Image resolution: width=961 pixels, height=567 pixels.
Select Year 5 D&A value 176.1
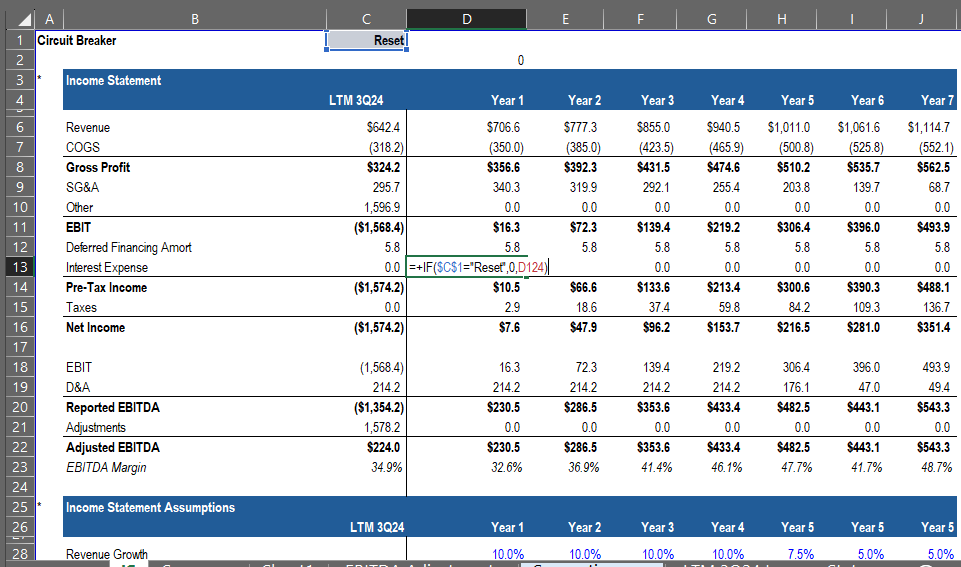coord(797,388)
